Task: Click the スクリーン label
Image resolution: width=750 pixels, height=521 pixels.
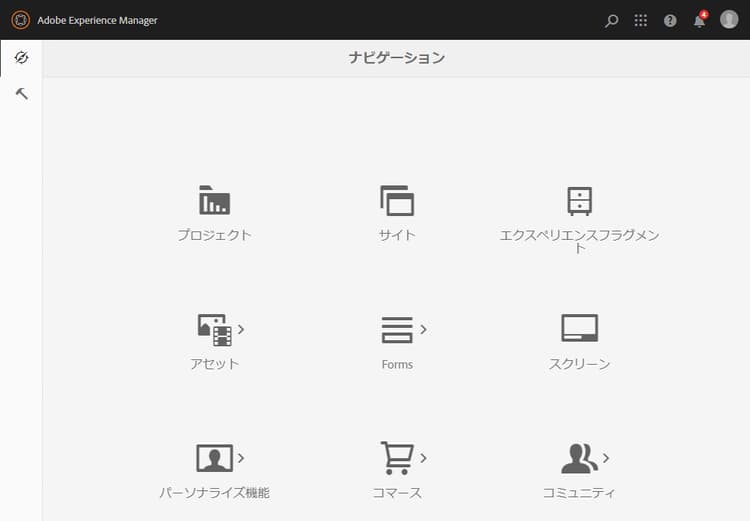Action: pyautogui.click(x=579, y=364)
